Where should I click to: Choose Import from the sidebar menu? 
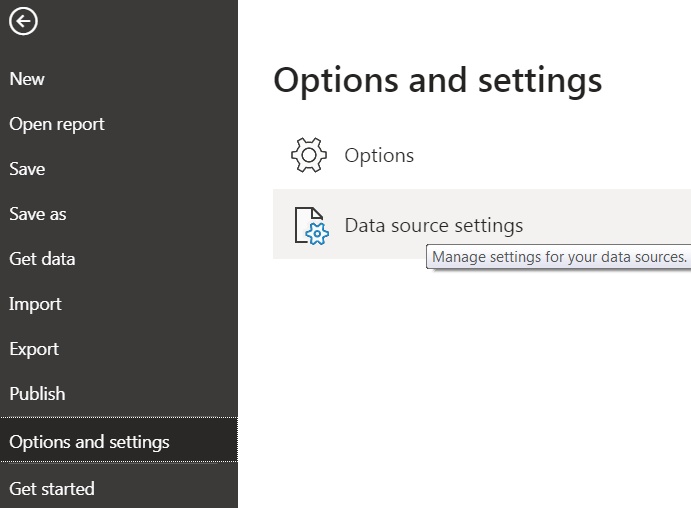(35, 304)
